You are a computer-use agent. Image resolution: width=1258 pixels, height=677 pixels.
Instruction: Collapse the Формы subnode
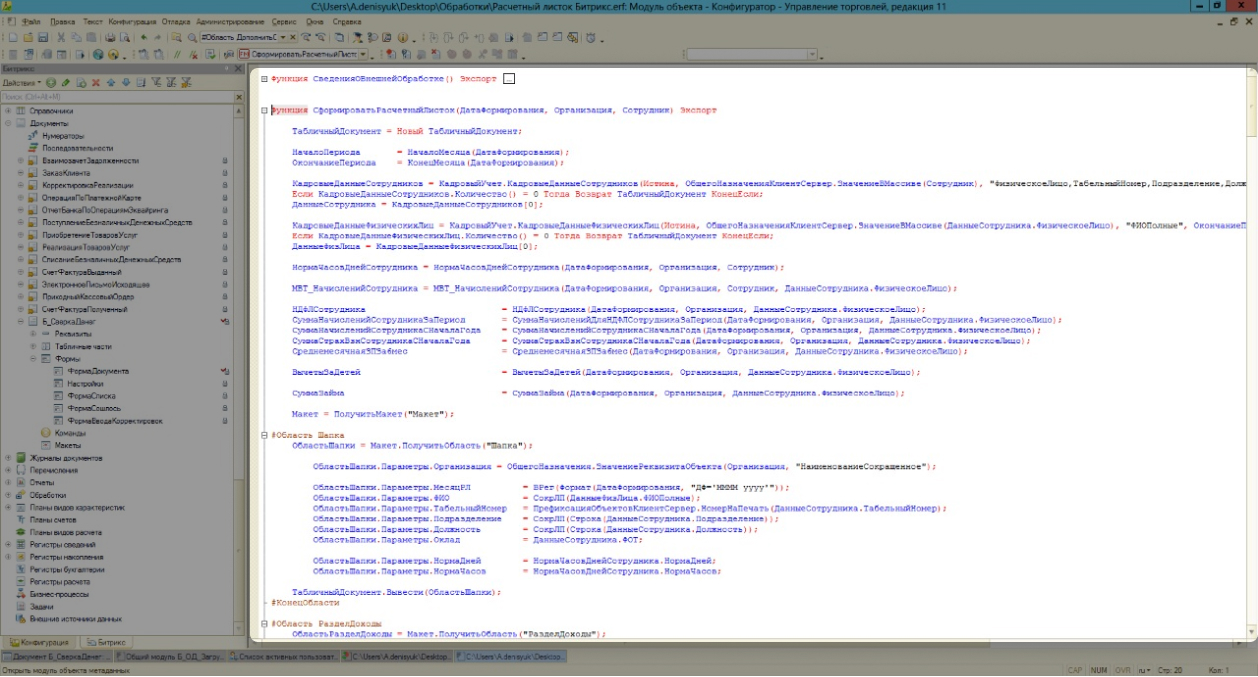tap(32, 358)
